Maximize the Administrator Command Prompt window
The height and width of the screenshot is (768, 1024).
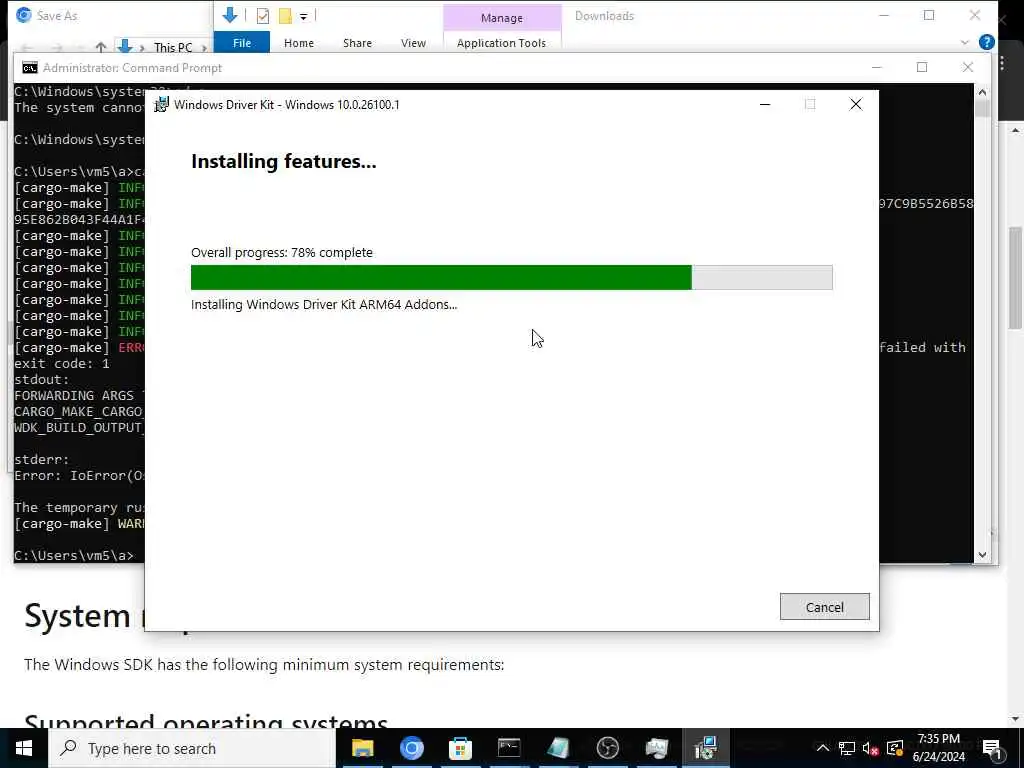click(x=921, y=67)
